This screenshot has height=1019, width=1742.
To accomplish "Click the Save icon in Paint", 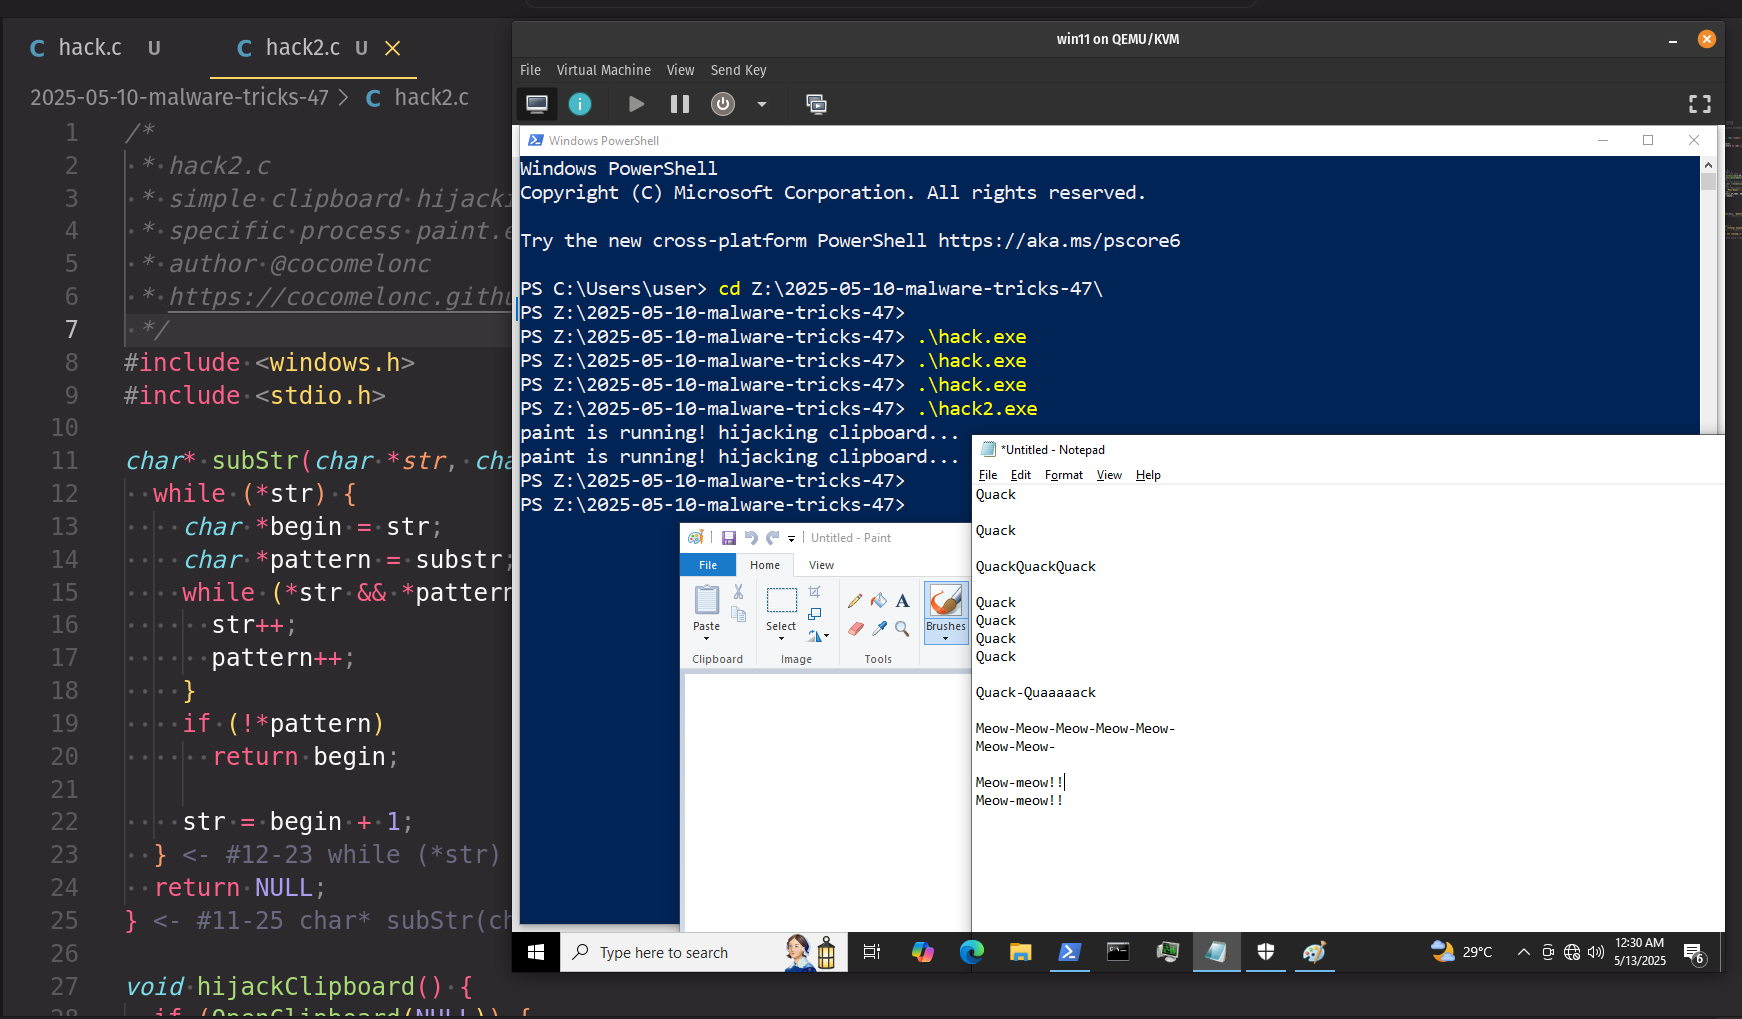I will (x=729, y=538).
